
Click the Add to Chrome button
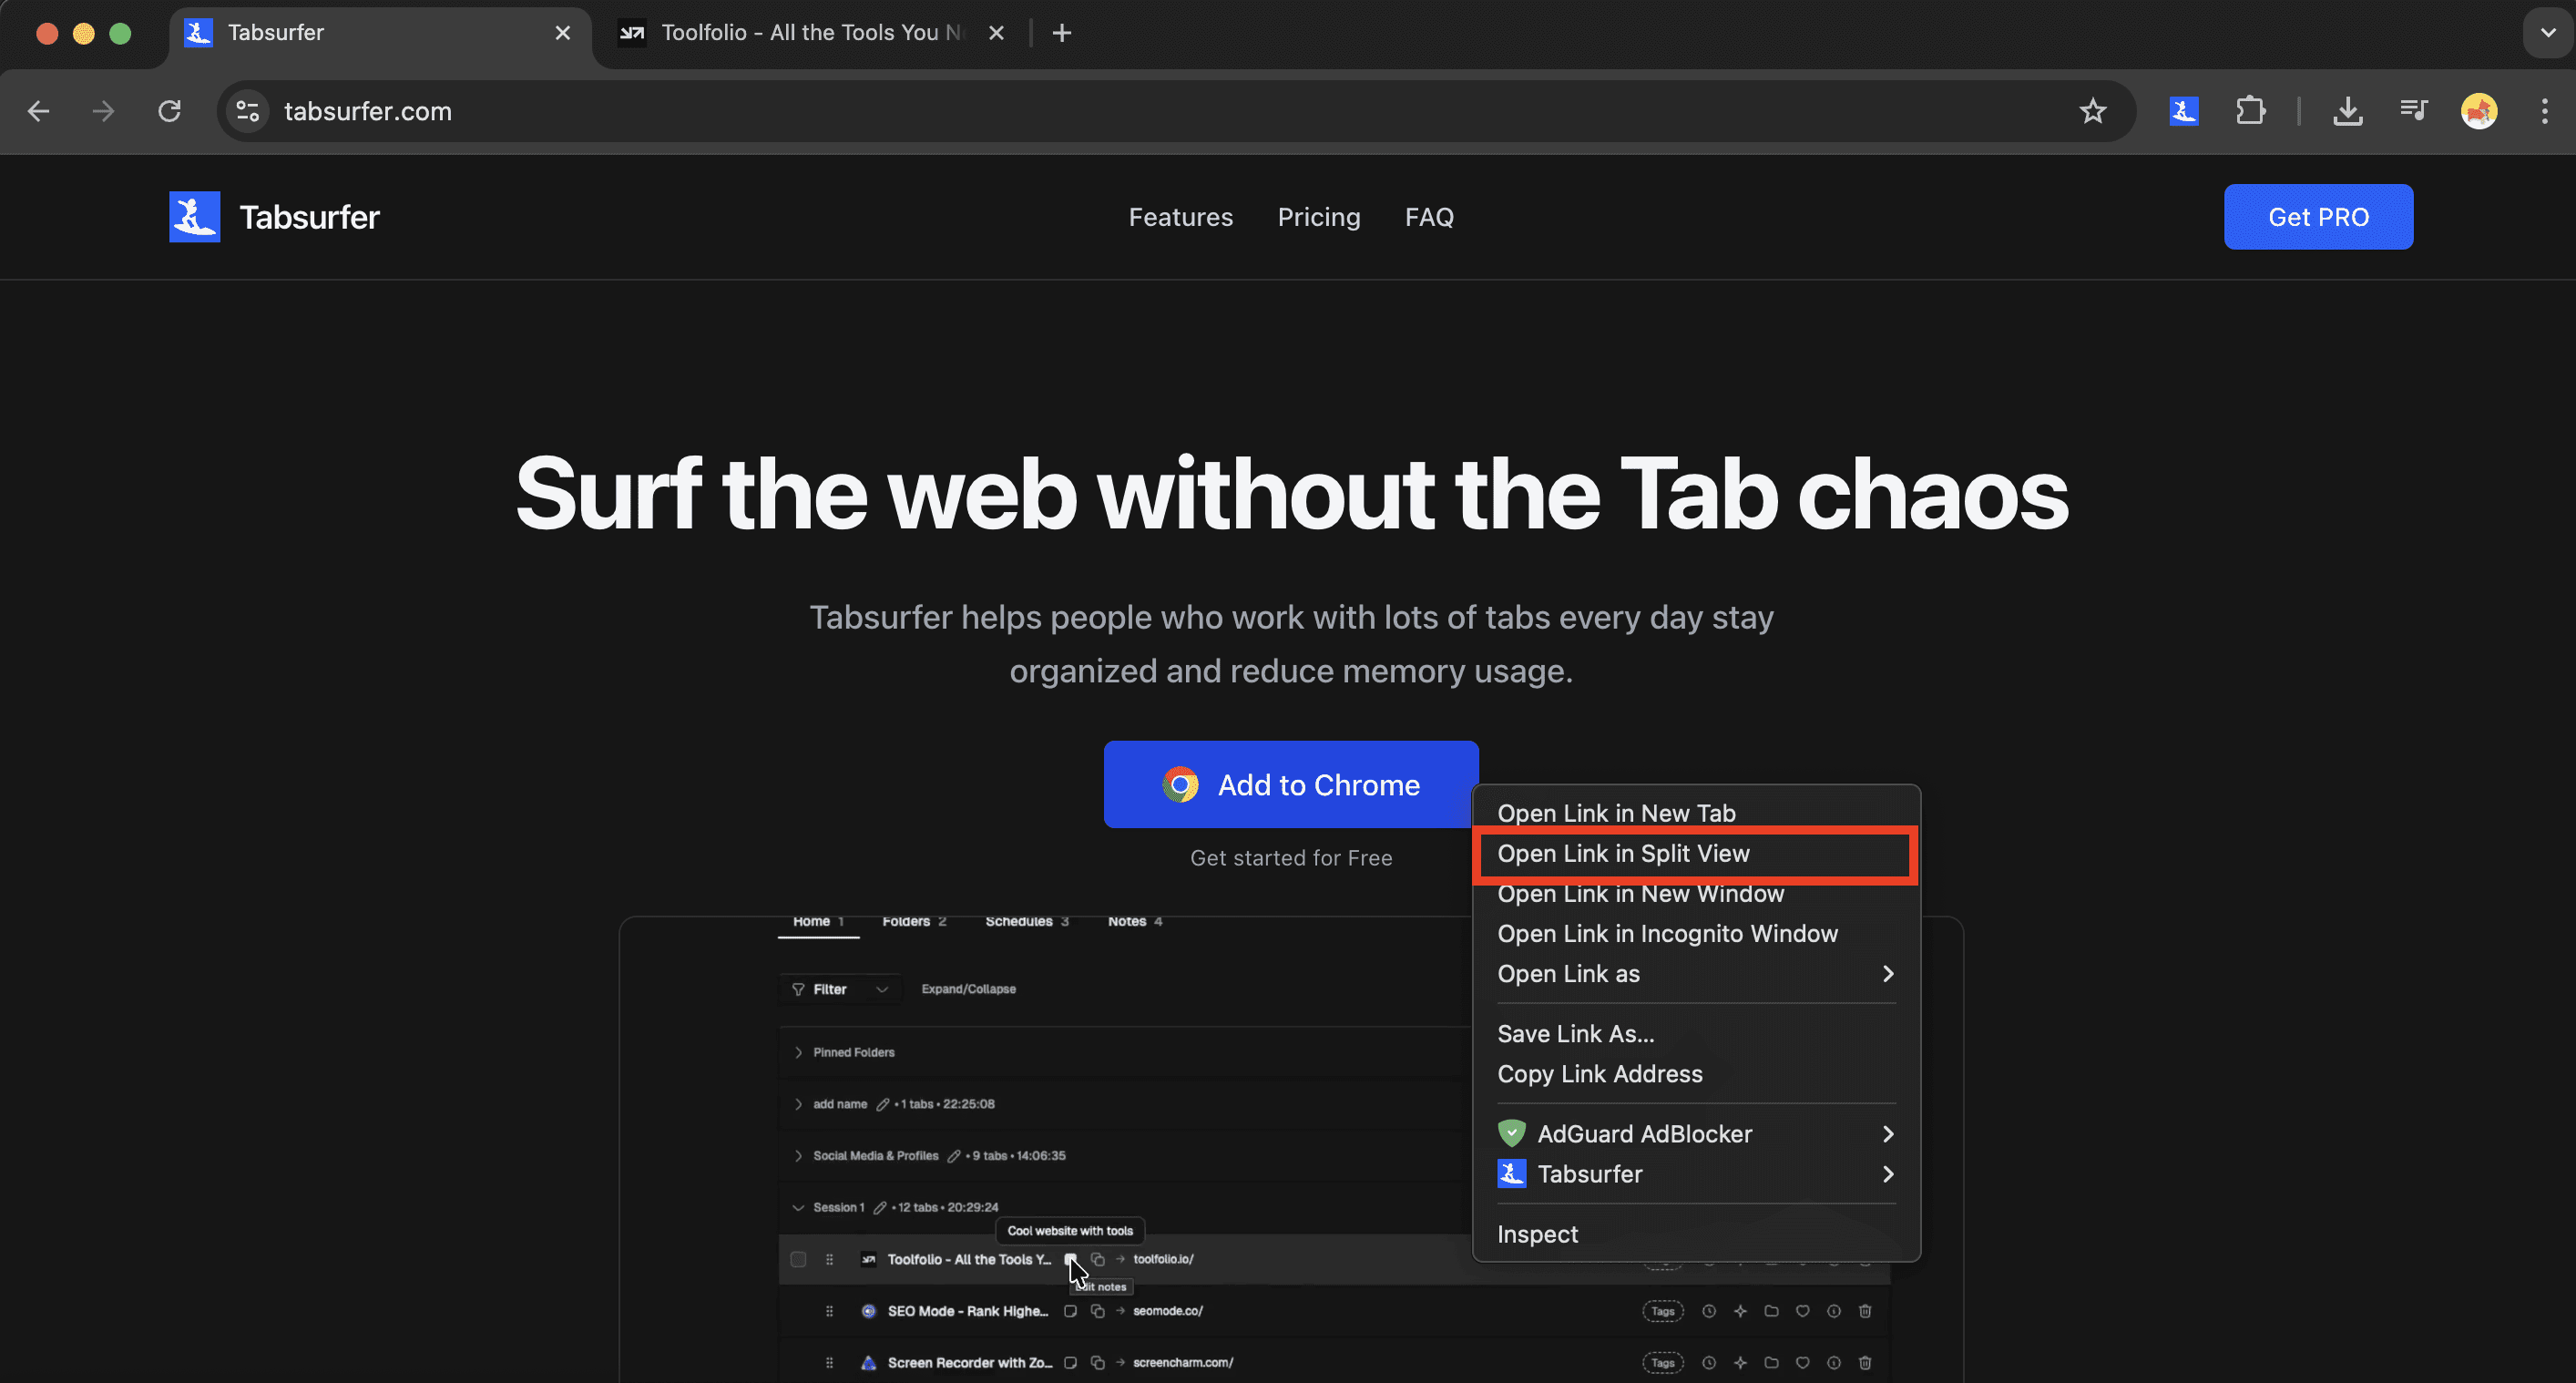(1290, 785)
